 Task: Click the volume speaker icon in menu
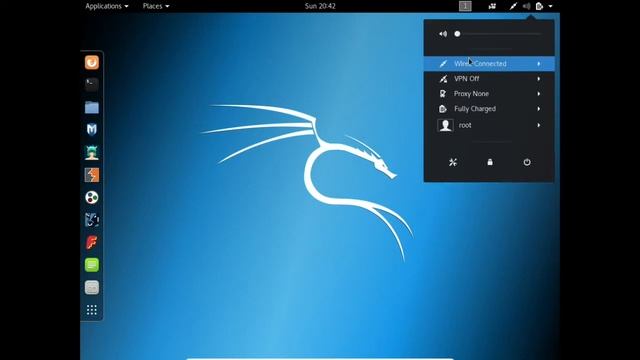point(443,34)
